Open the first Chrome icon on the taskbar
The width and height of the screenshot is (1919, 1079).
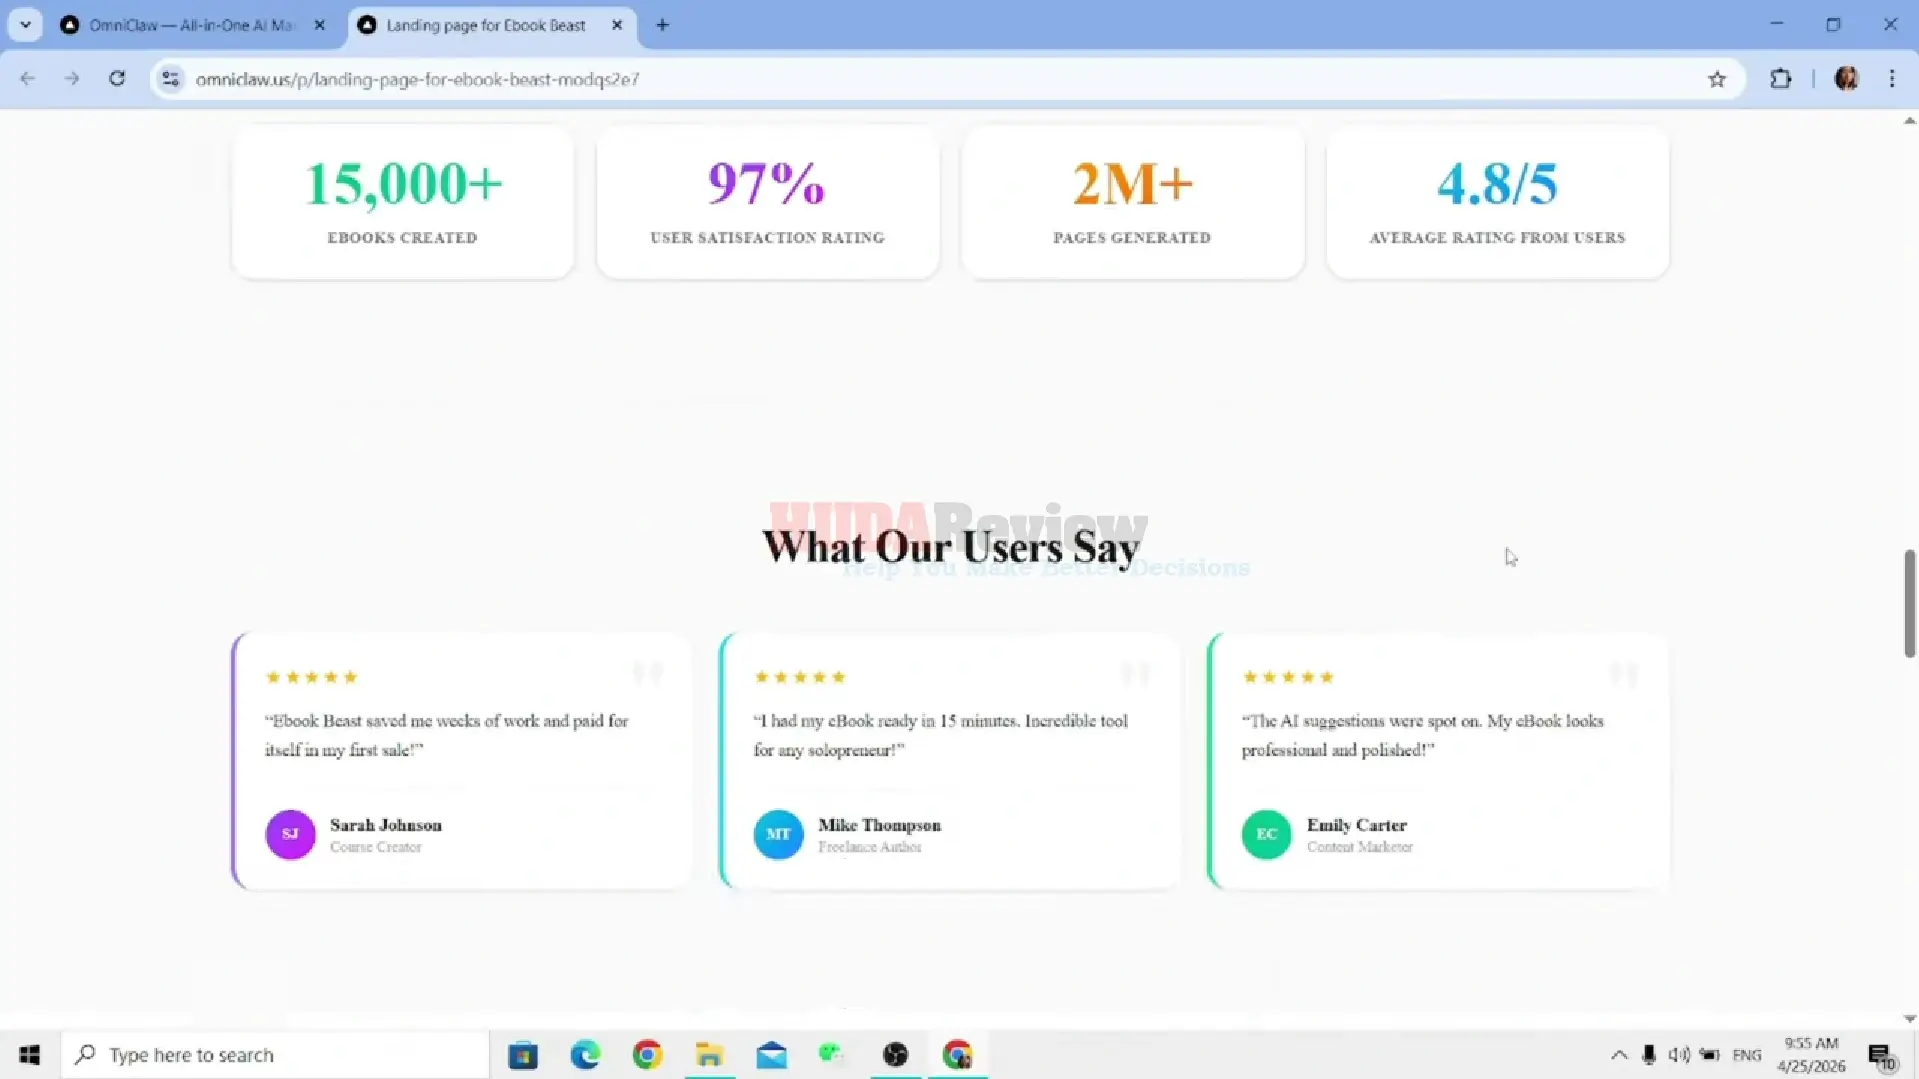647,1055
